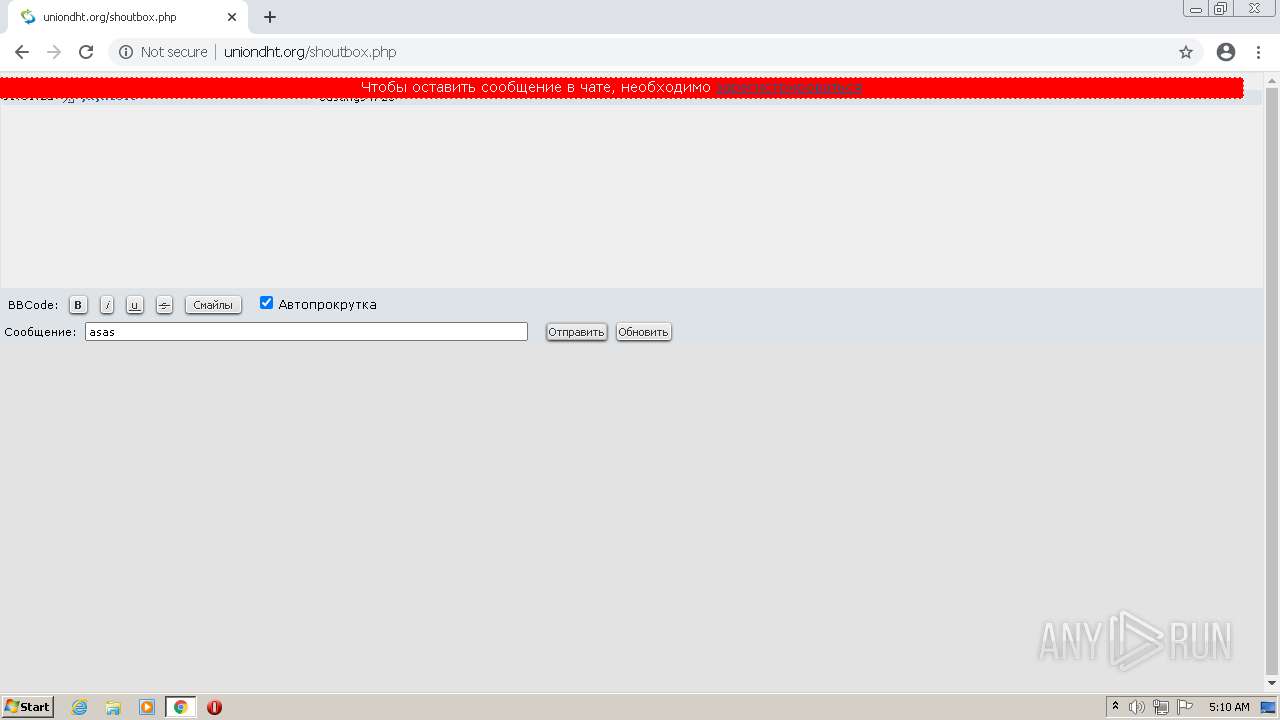Image resolution: width=1280 pixels, height=720 pixels.
Task: Close the uniondht.org shoutbox tab
Action: click(232, 17)
